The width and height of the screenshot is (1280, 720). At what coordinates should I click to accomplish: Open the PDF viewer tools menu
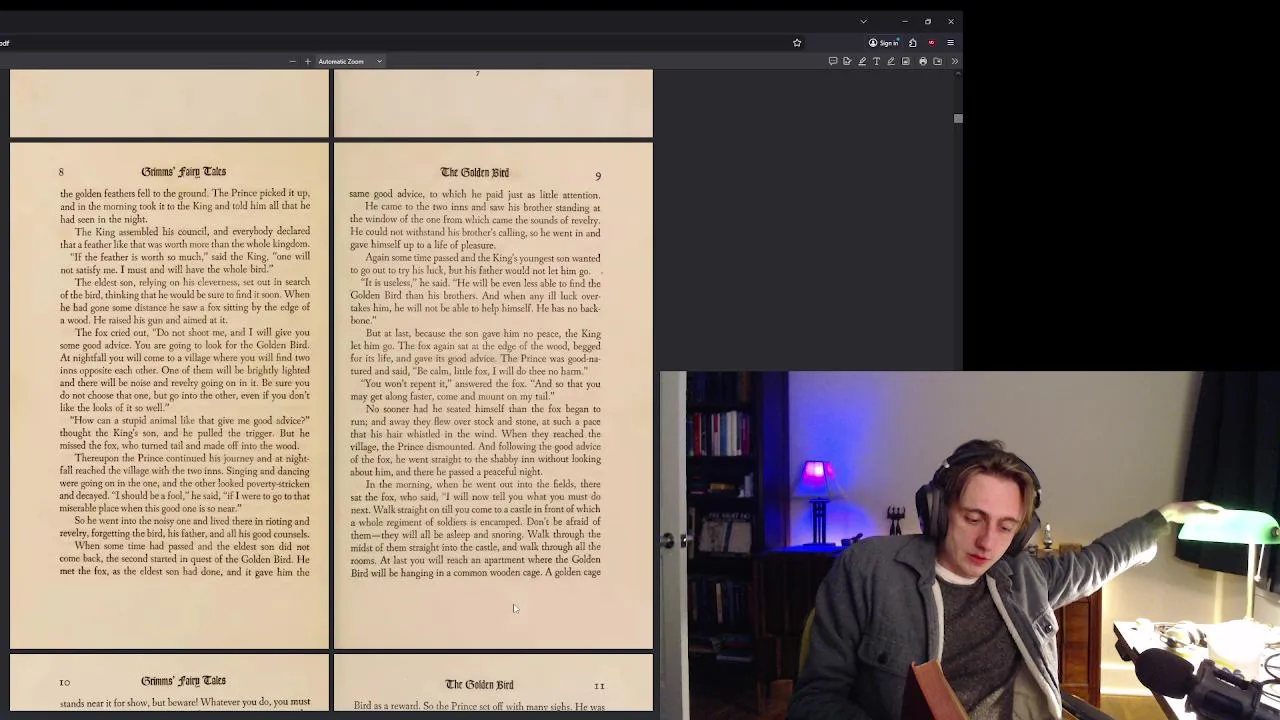pos(954,61)
